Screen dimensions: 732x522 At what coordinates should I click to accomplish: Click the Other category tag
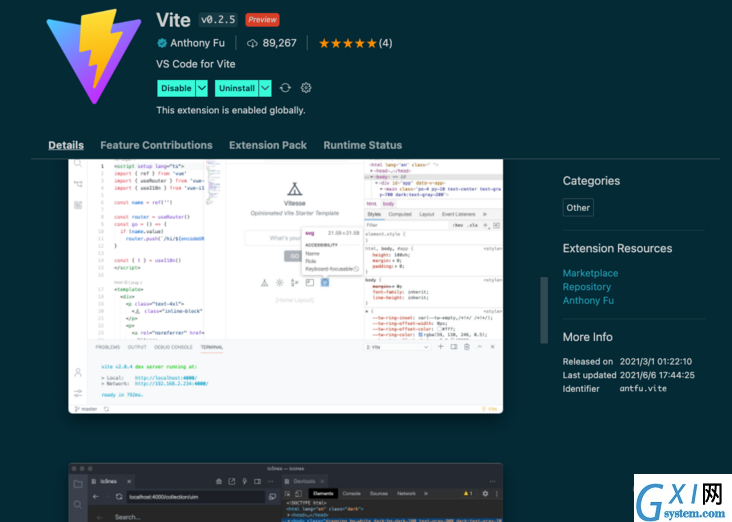[578, 208]
